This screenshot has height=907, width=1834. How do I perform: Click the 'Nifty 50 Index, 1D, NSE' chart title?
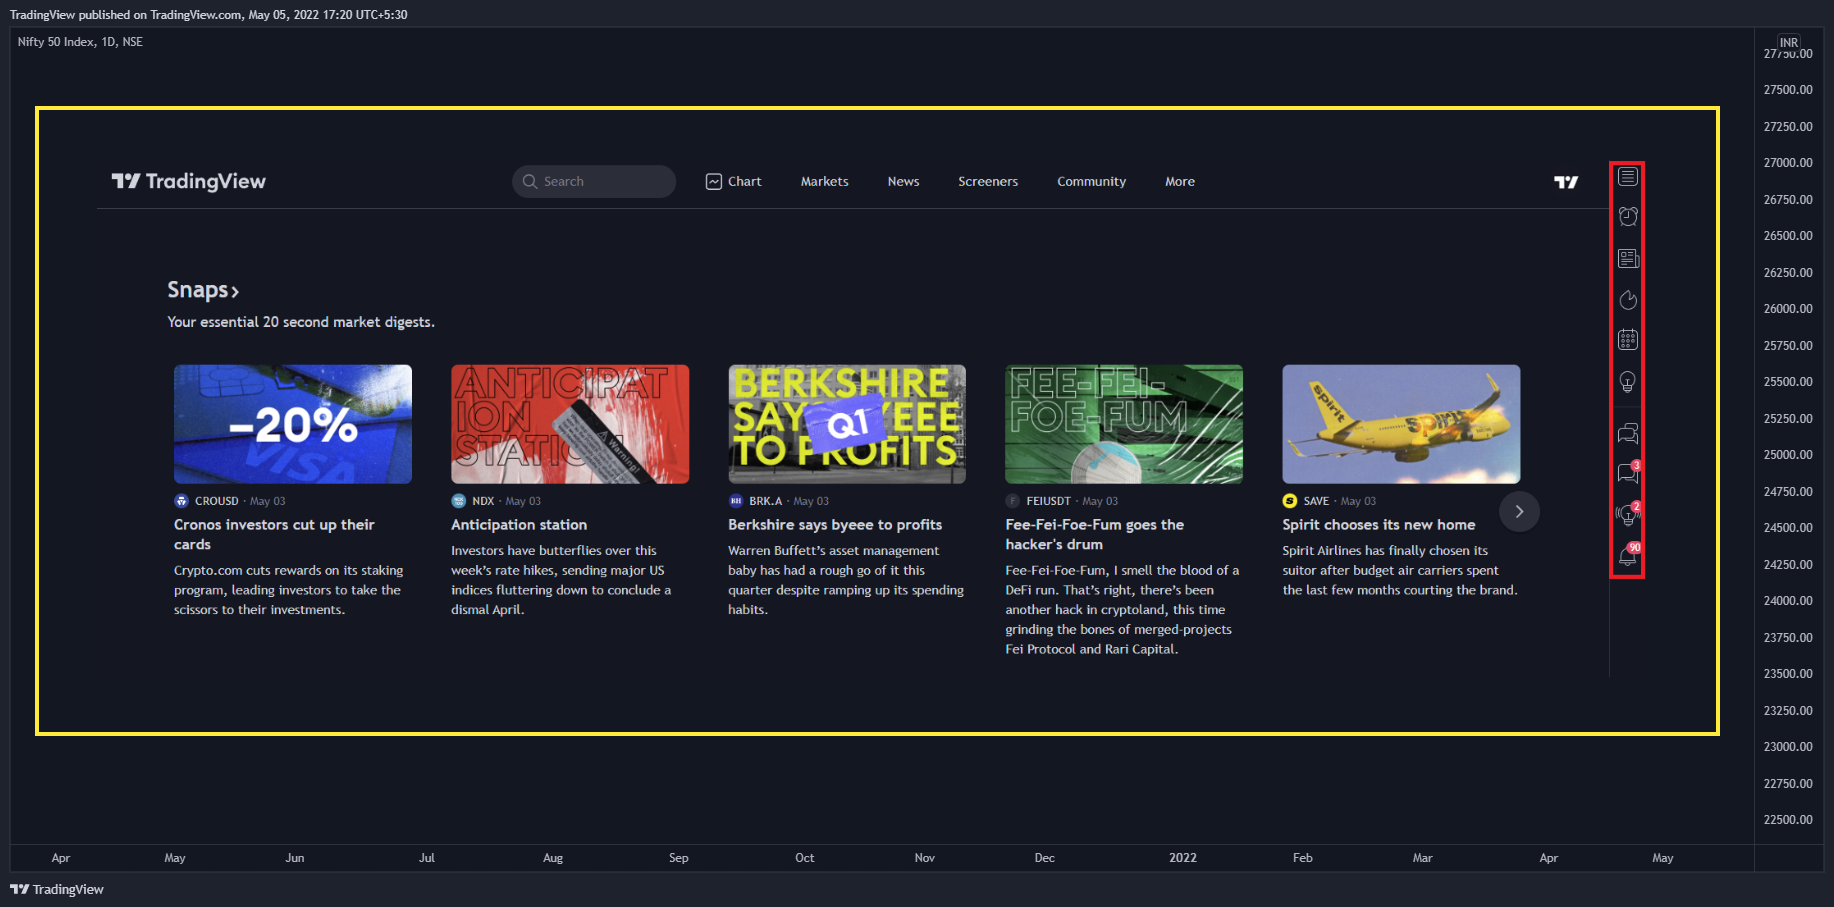click(80, 42)
